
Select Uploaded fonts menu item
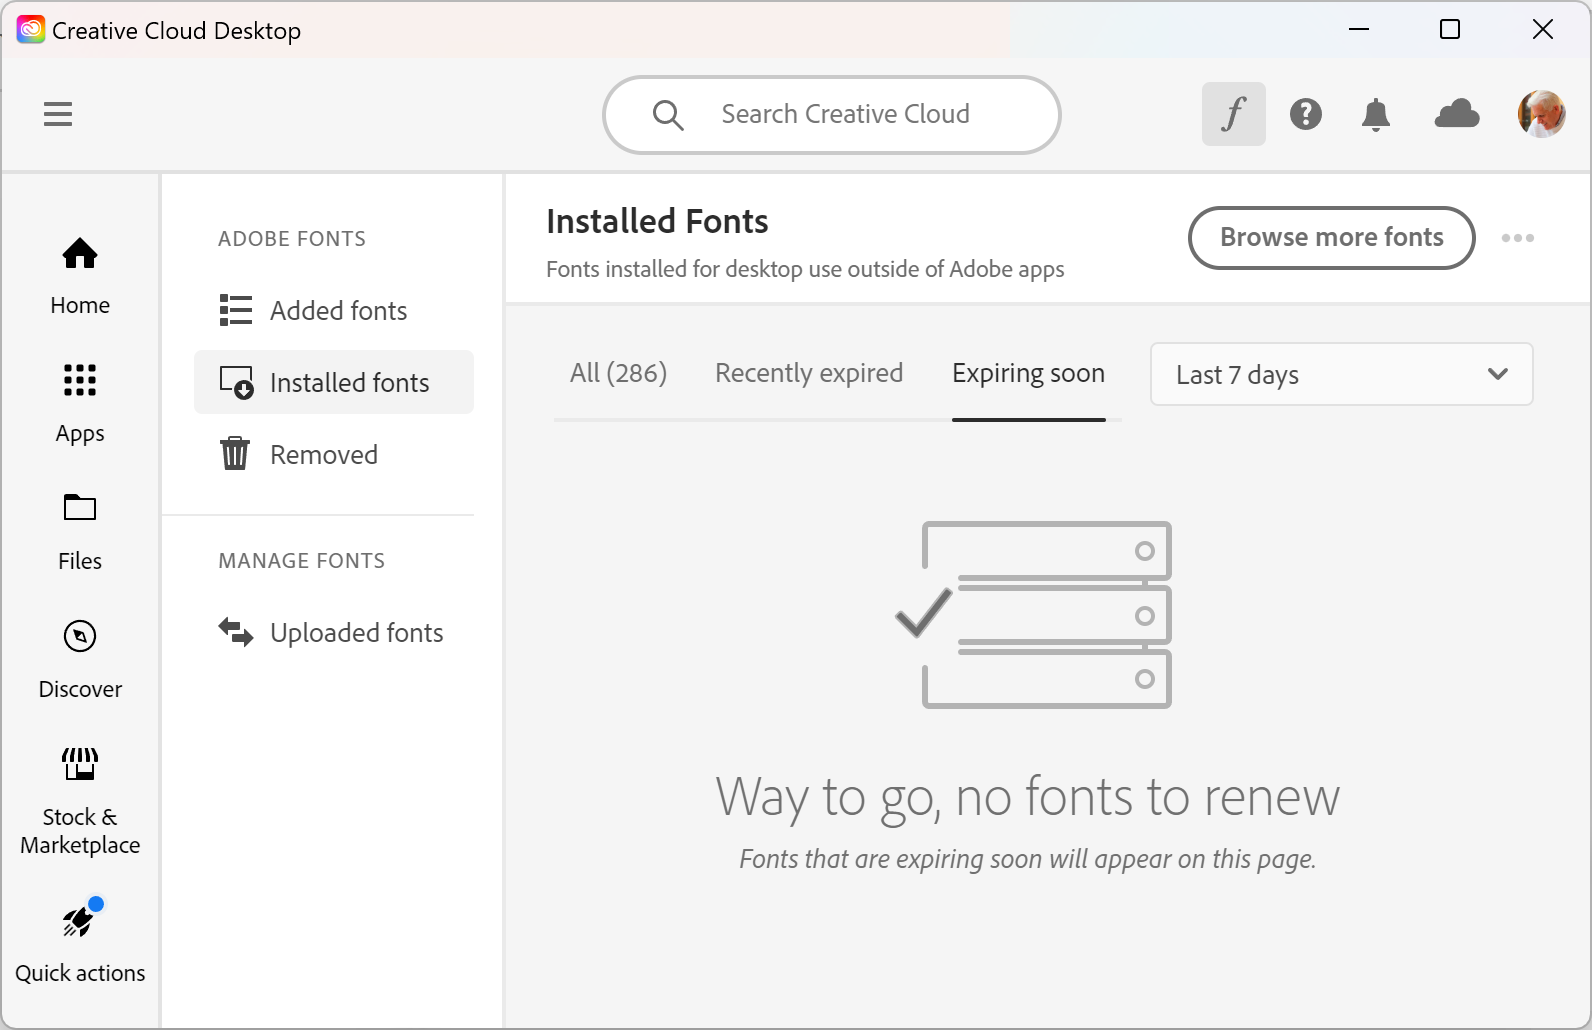[334, 632]
